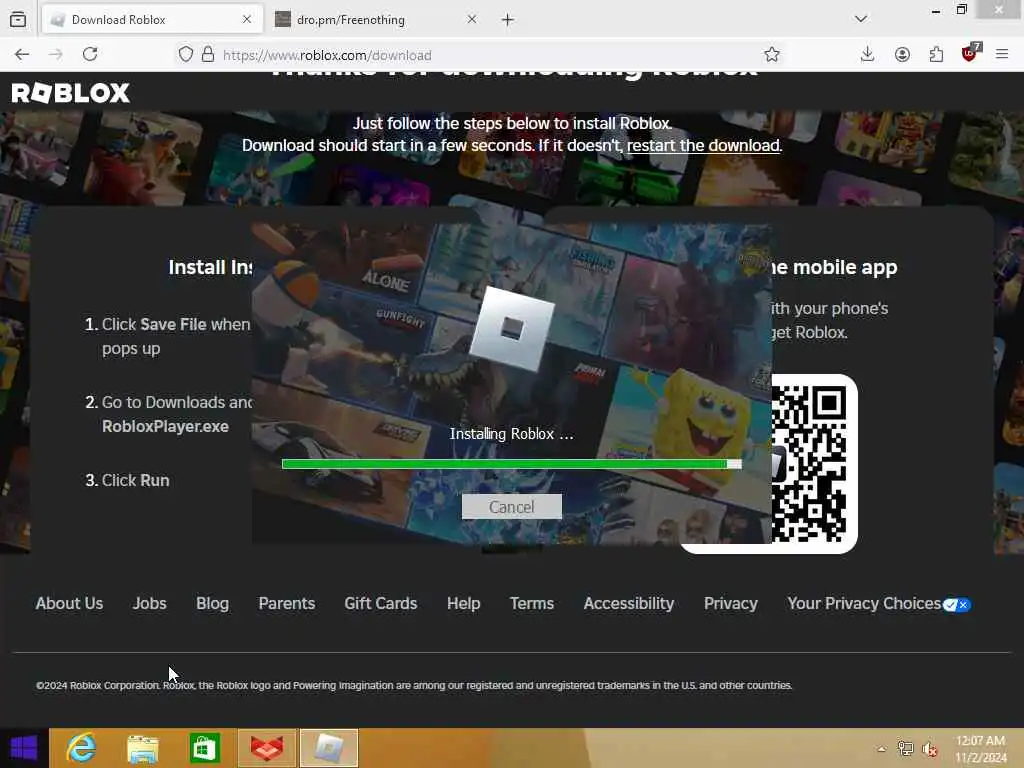Click the green installation progress bar
This screenshot has width=1024, height=768.
(511, 464)
